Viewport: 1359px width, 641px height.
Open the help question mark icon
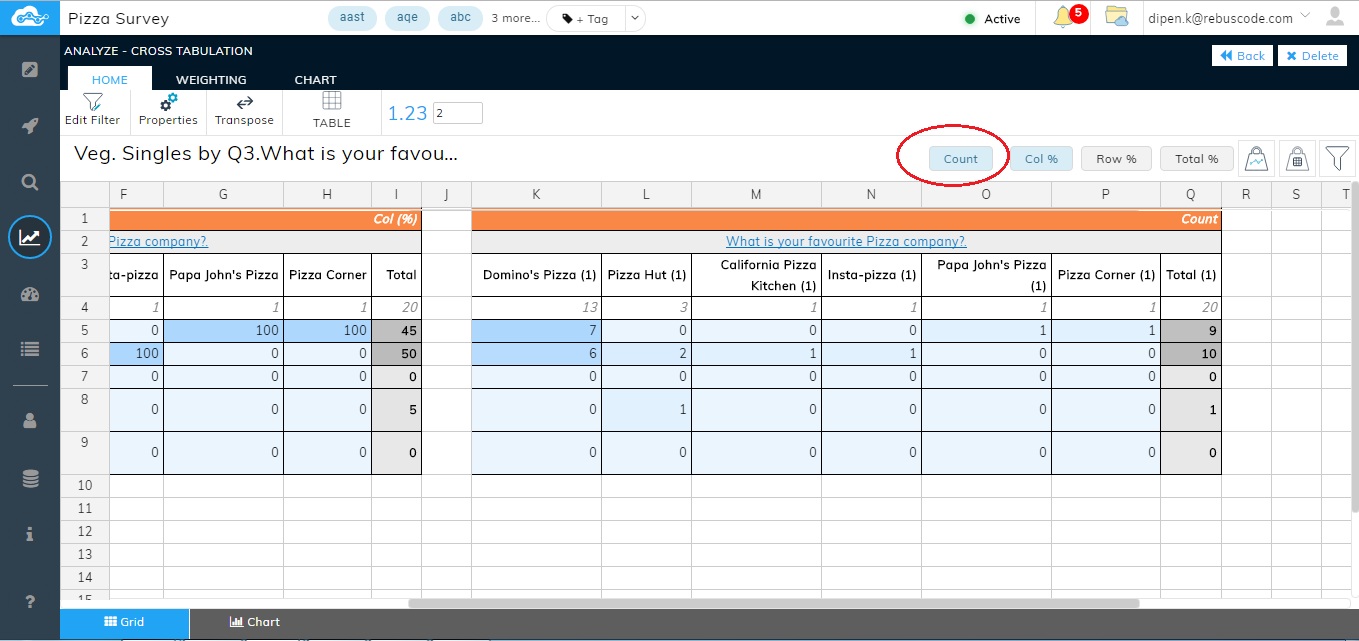point(30,601)
